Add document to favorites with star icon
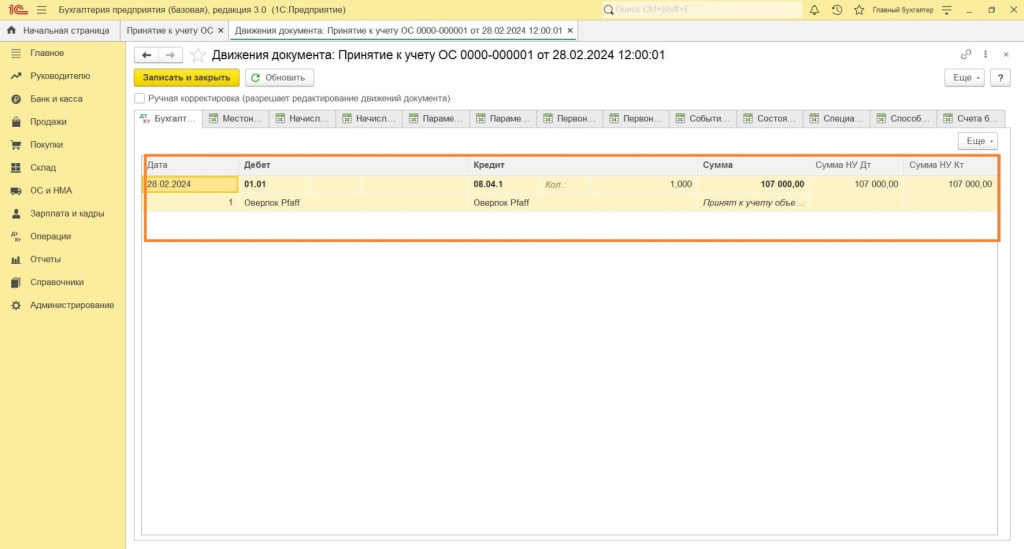Image resolution: width=1024 pixels, height=549 pixels. click(x=198, y=55)
